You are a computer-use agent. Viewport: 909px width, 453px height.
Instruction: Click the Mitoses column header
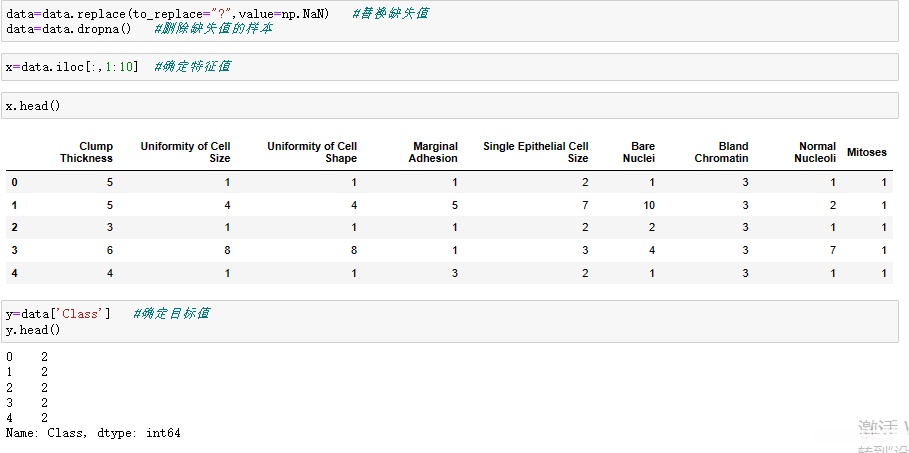[866, 153]
